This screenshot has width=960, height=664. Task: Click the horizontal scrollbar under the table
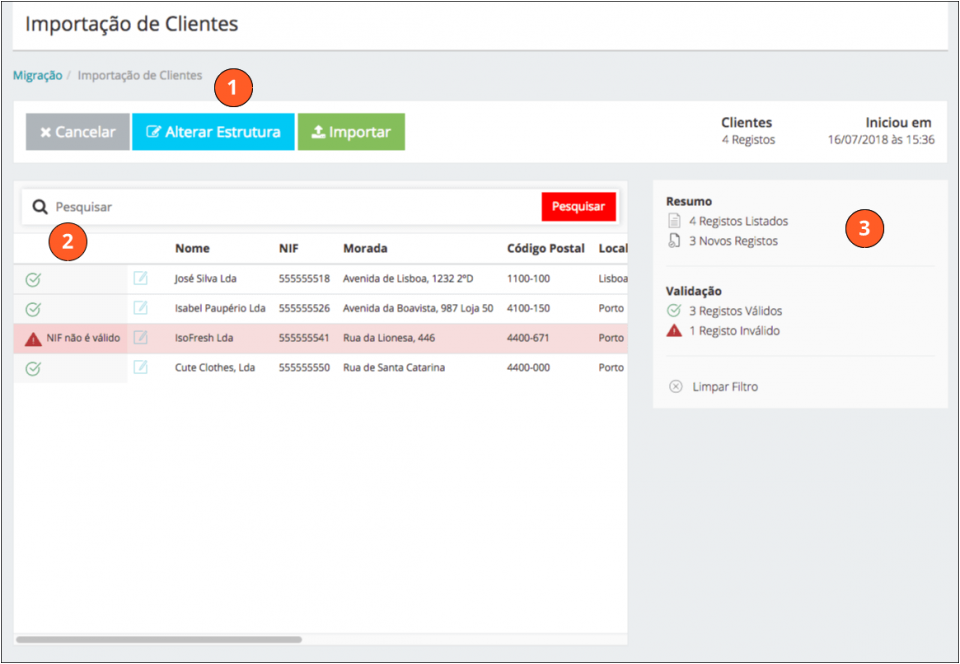(159, 638)
